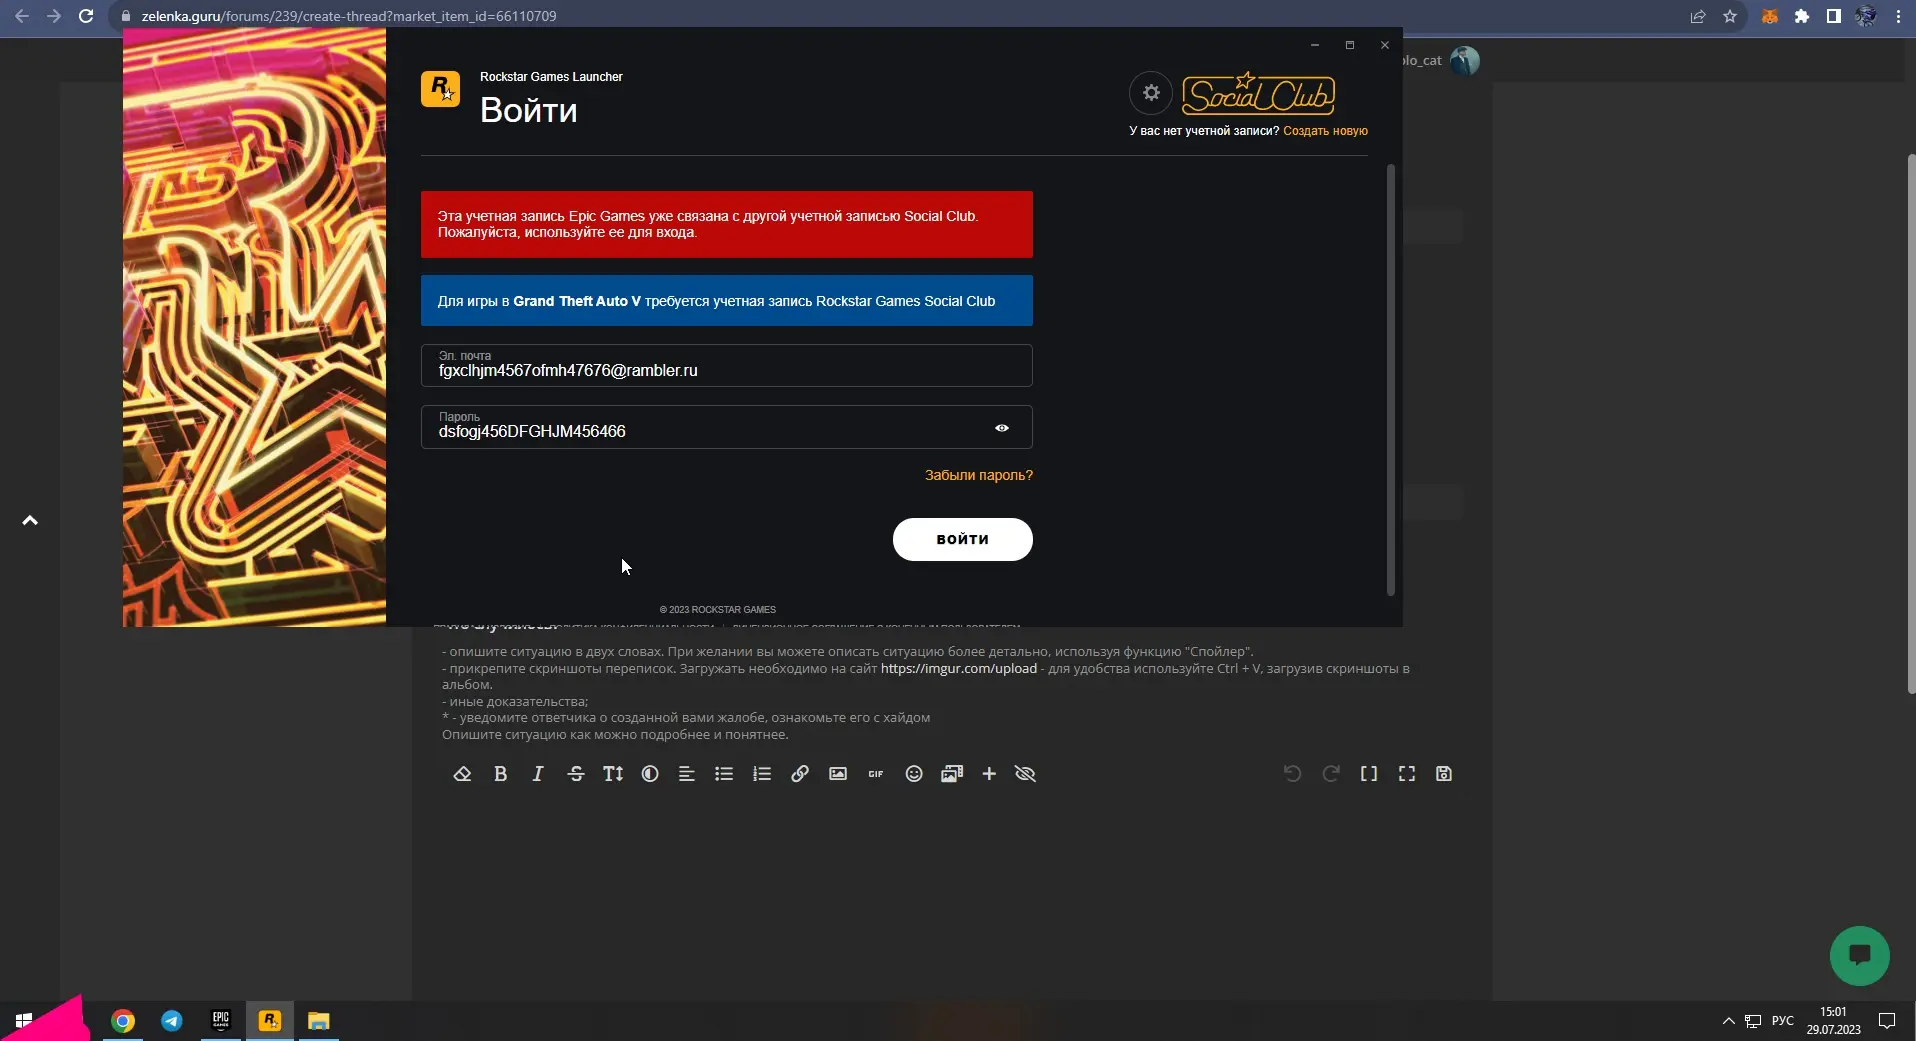The width and height of the screenshot is (1916, 1041).
Task: Open the emoji smiley picker
Action: coord(914,774)
